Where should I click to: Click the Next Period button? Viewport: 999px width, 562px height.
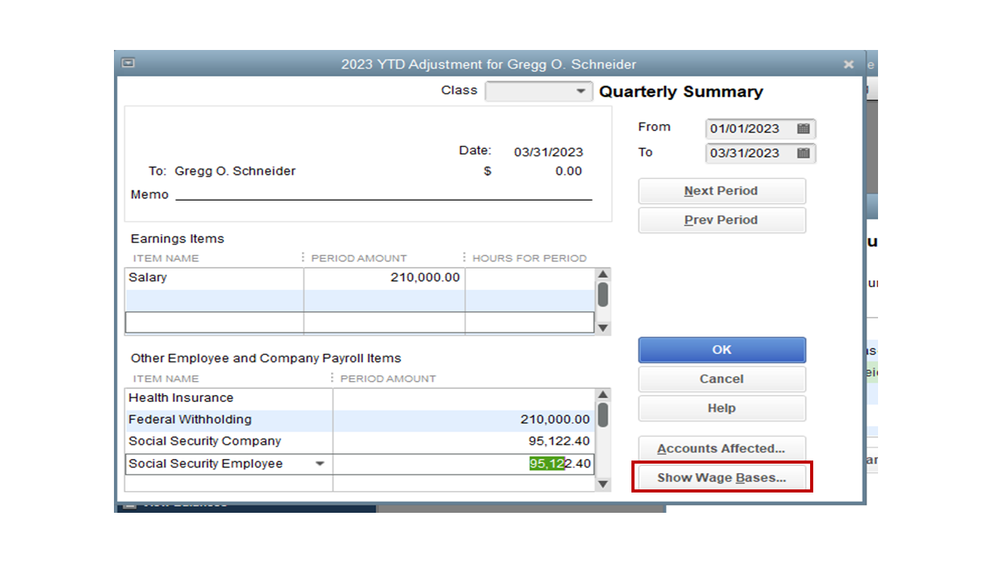click(721, 191)
